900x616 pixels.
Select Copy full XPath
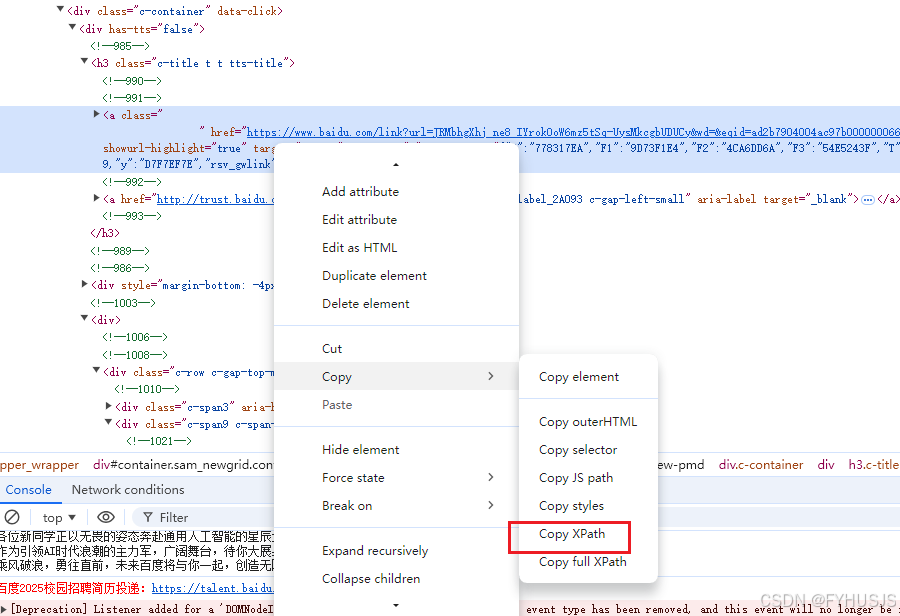pyautogui.click(x=588, y=563)
